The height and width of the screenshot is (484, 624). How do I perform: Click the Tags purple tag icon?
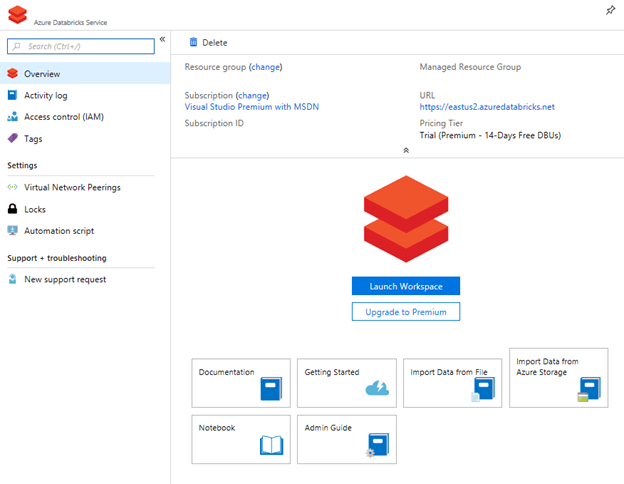point(12,139)
